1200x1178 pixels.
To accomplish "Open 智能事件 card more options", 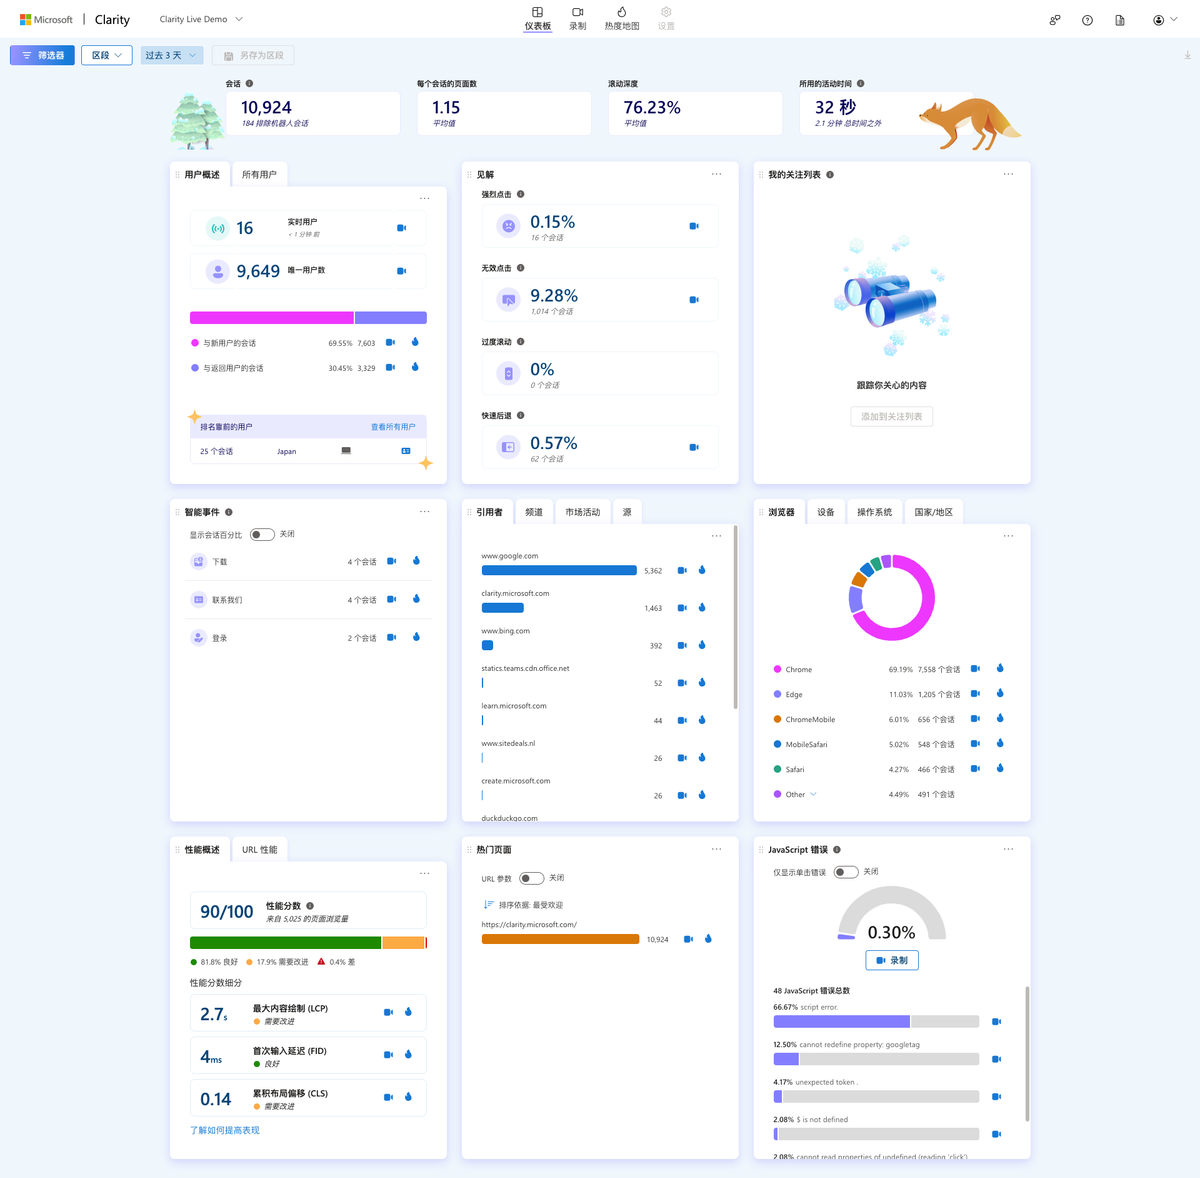I will click(x=424, y=511).
